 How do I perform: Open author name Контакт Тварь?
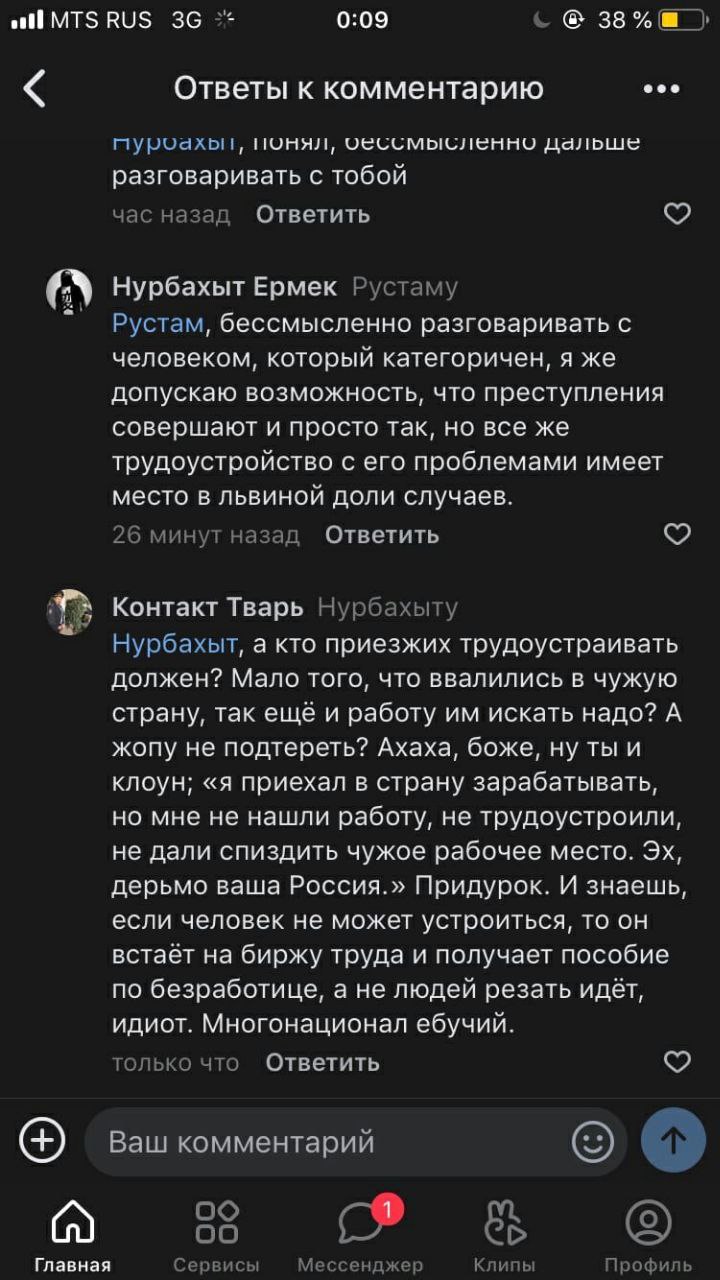pos(207,607)
